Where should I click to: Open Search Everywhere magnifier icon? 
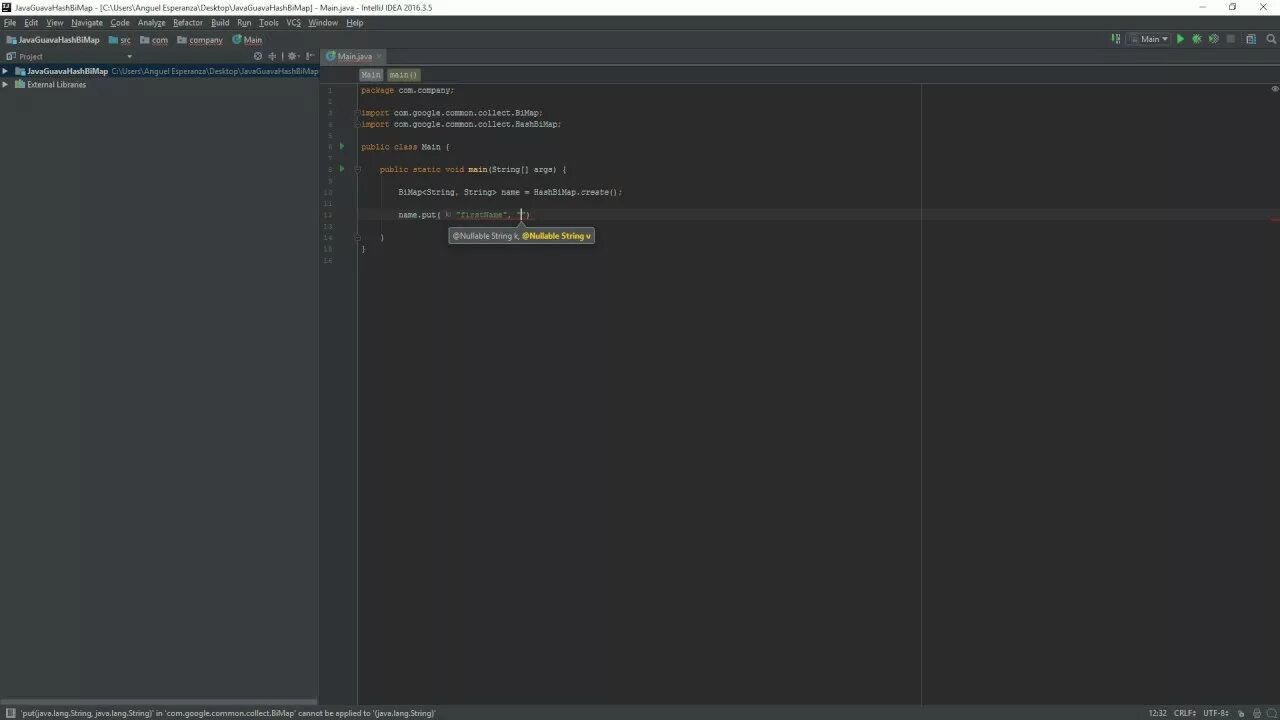tap(1270, 39)
